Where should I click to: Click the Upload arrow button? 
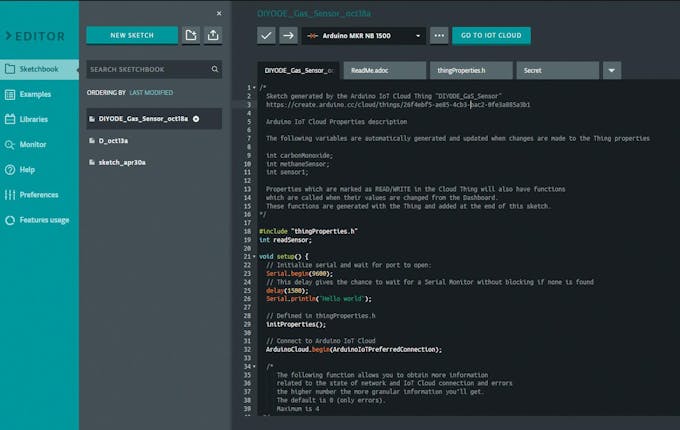(x=288, y=35)
